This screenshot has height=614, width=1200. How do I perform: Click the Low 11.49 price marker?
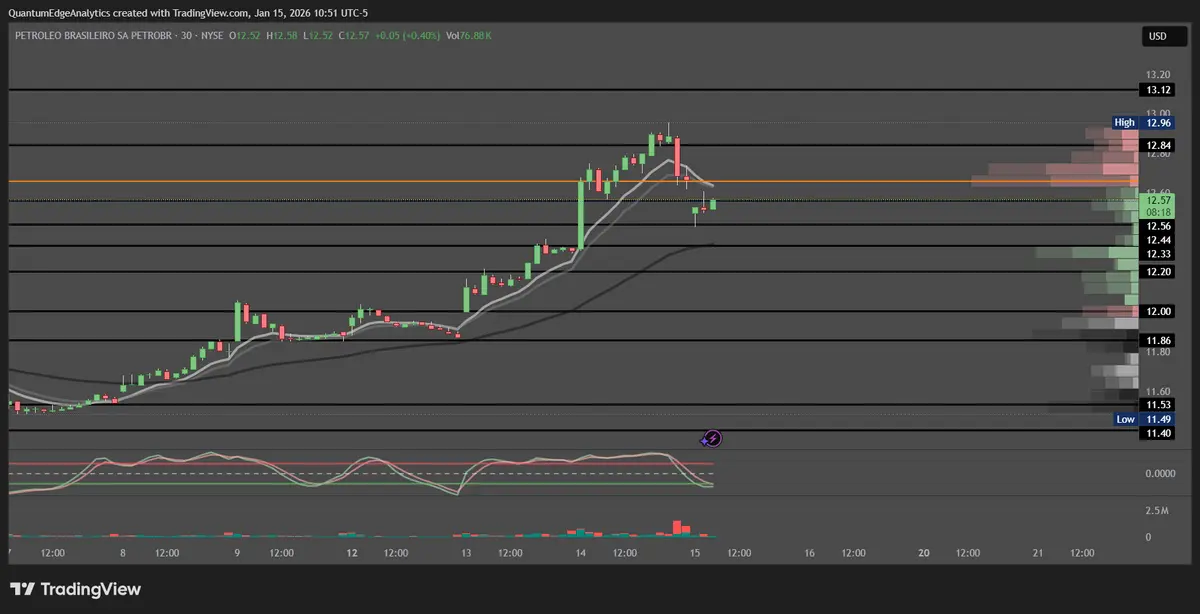[x=1143, y=419]
